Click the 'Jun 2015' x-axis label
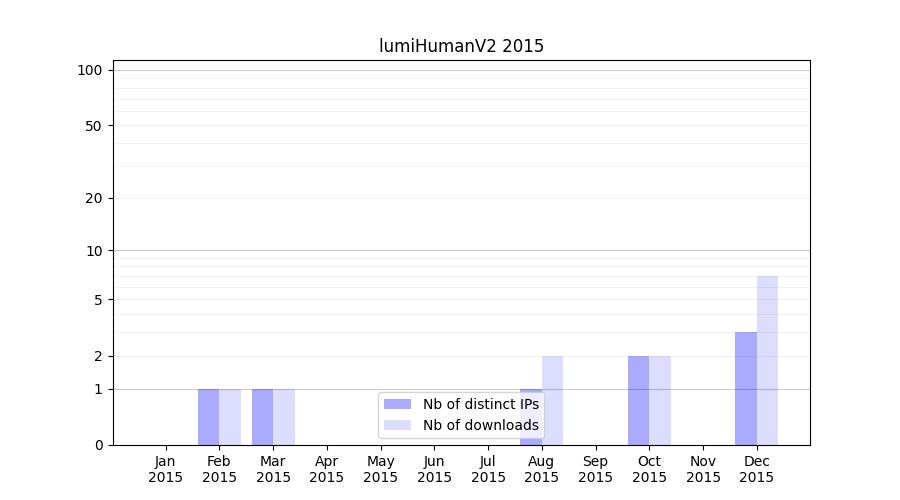Viewport: 900px width, 500px height. coord(434,469)
